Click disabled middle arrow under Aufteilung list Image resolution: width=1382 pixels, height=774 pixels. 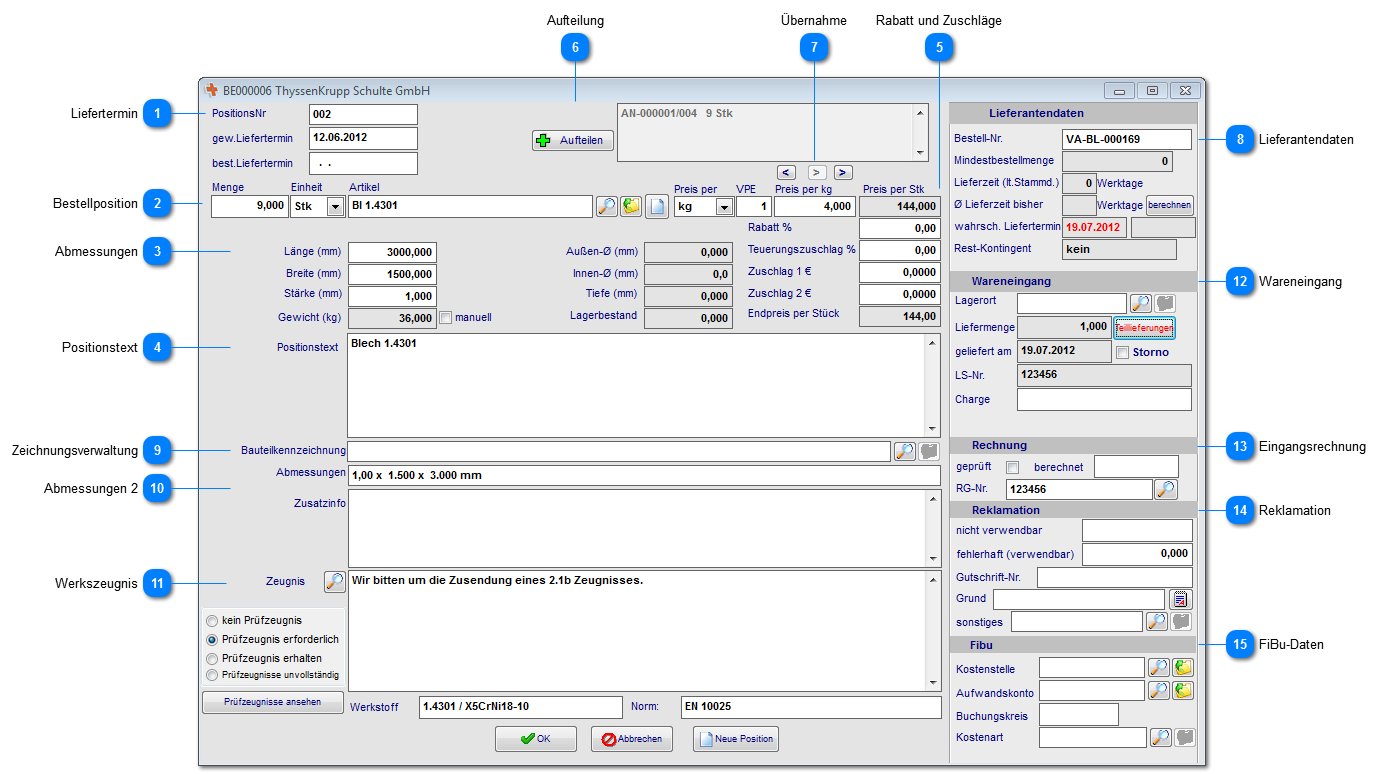(815, 172)
